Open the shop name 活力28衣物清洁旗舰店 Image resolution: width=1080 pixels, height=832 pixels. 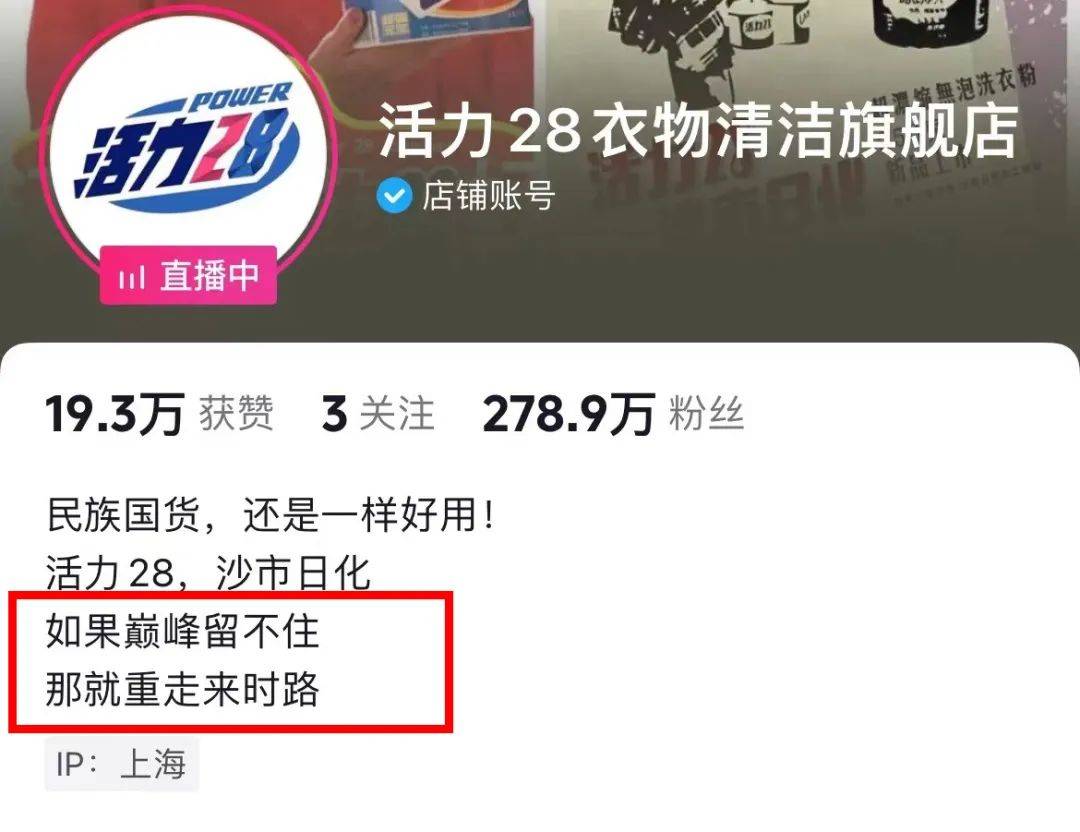coord(698,130)
